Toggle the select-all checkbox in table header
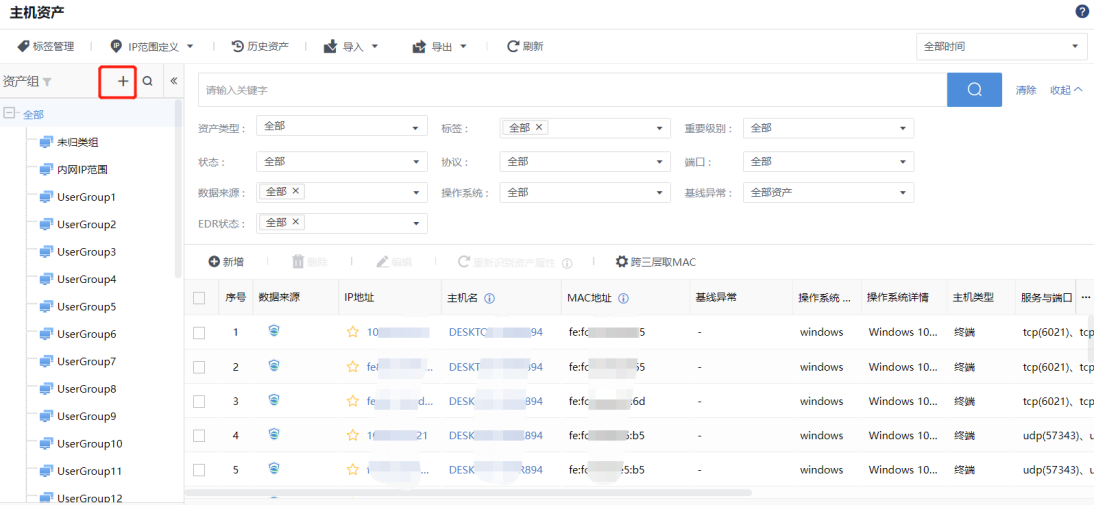 pos(199,298)
